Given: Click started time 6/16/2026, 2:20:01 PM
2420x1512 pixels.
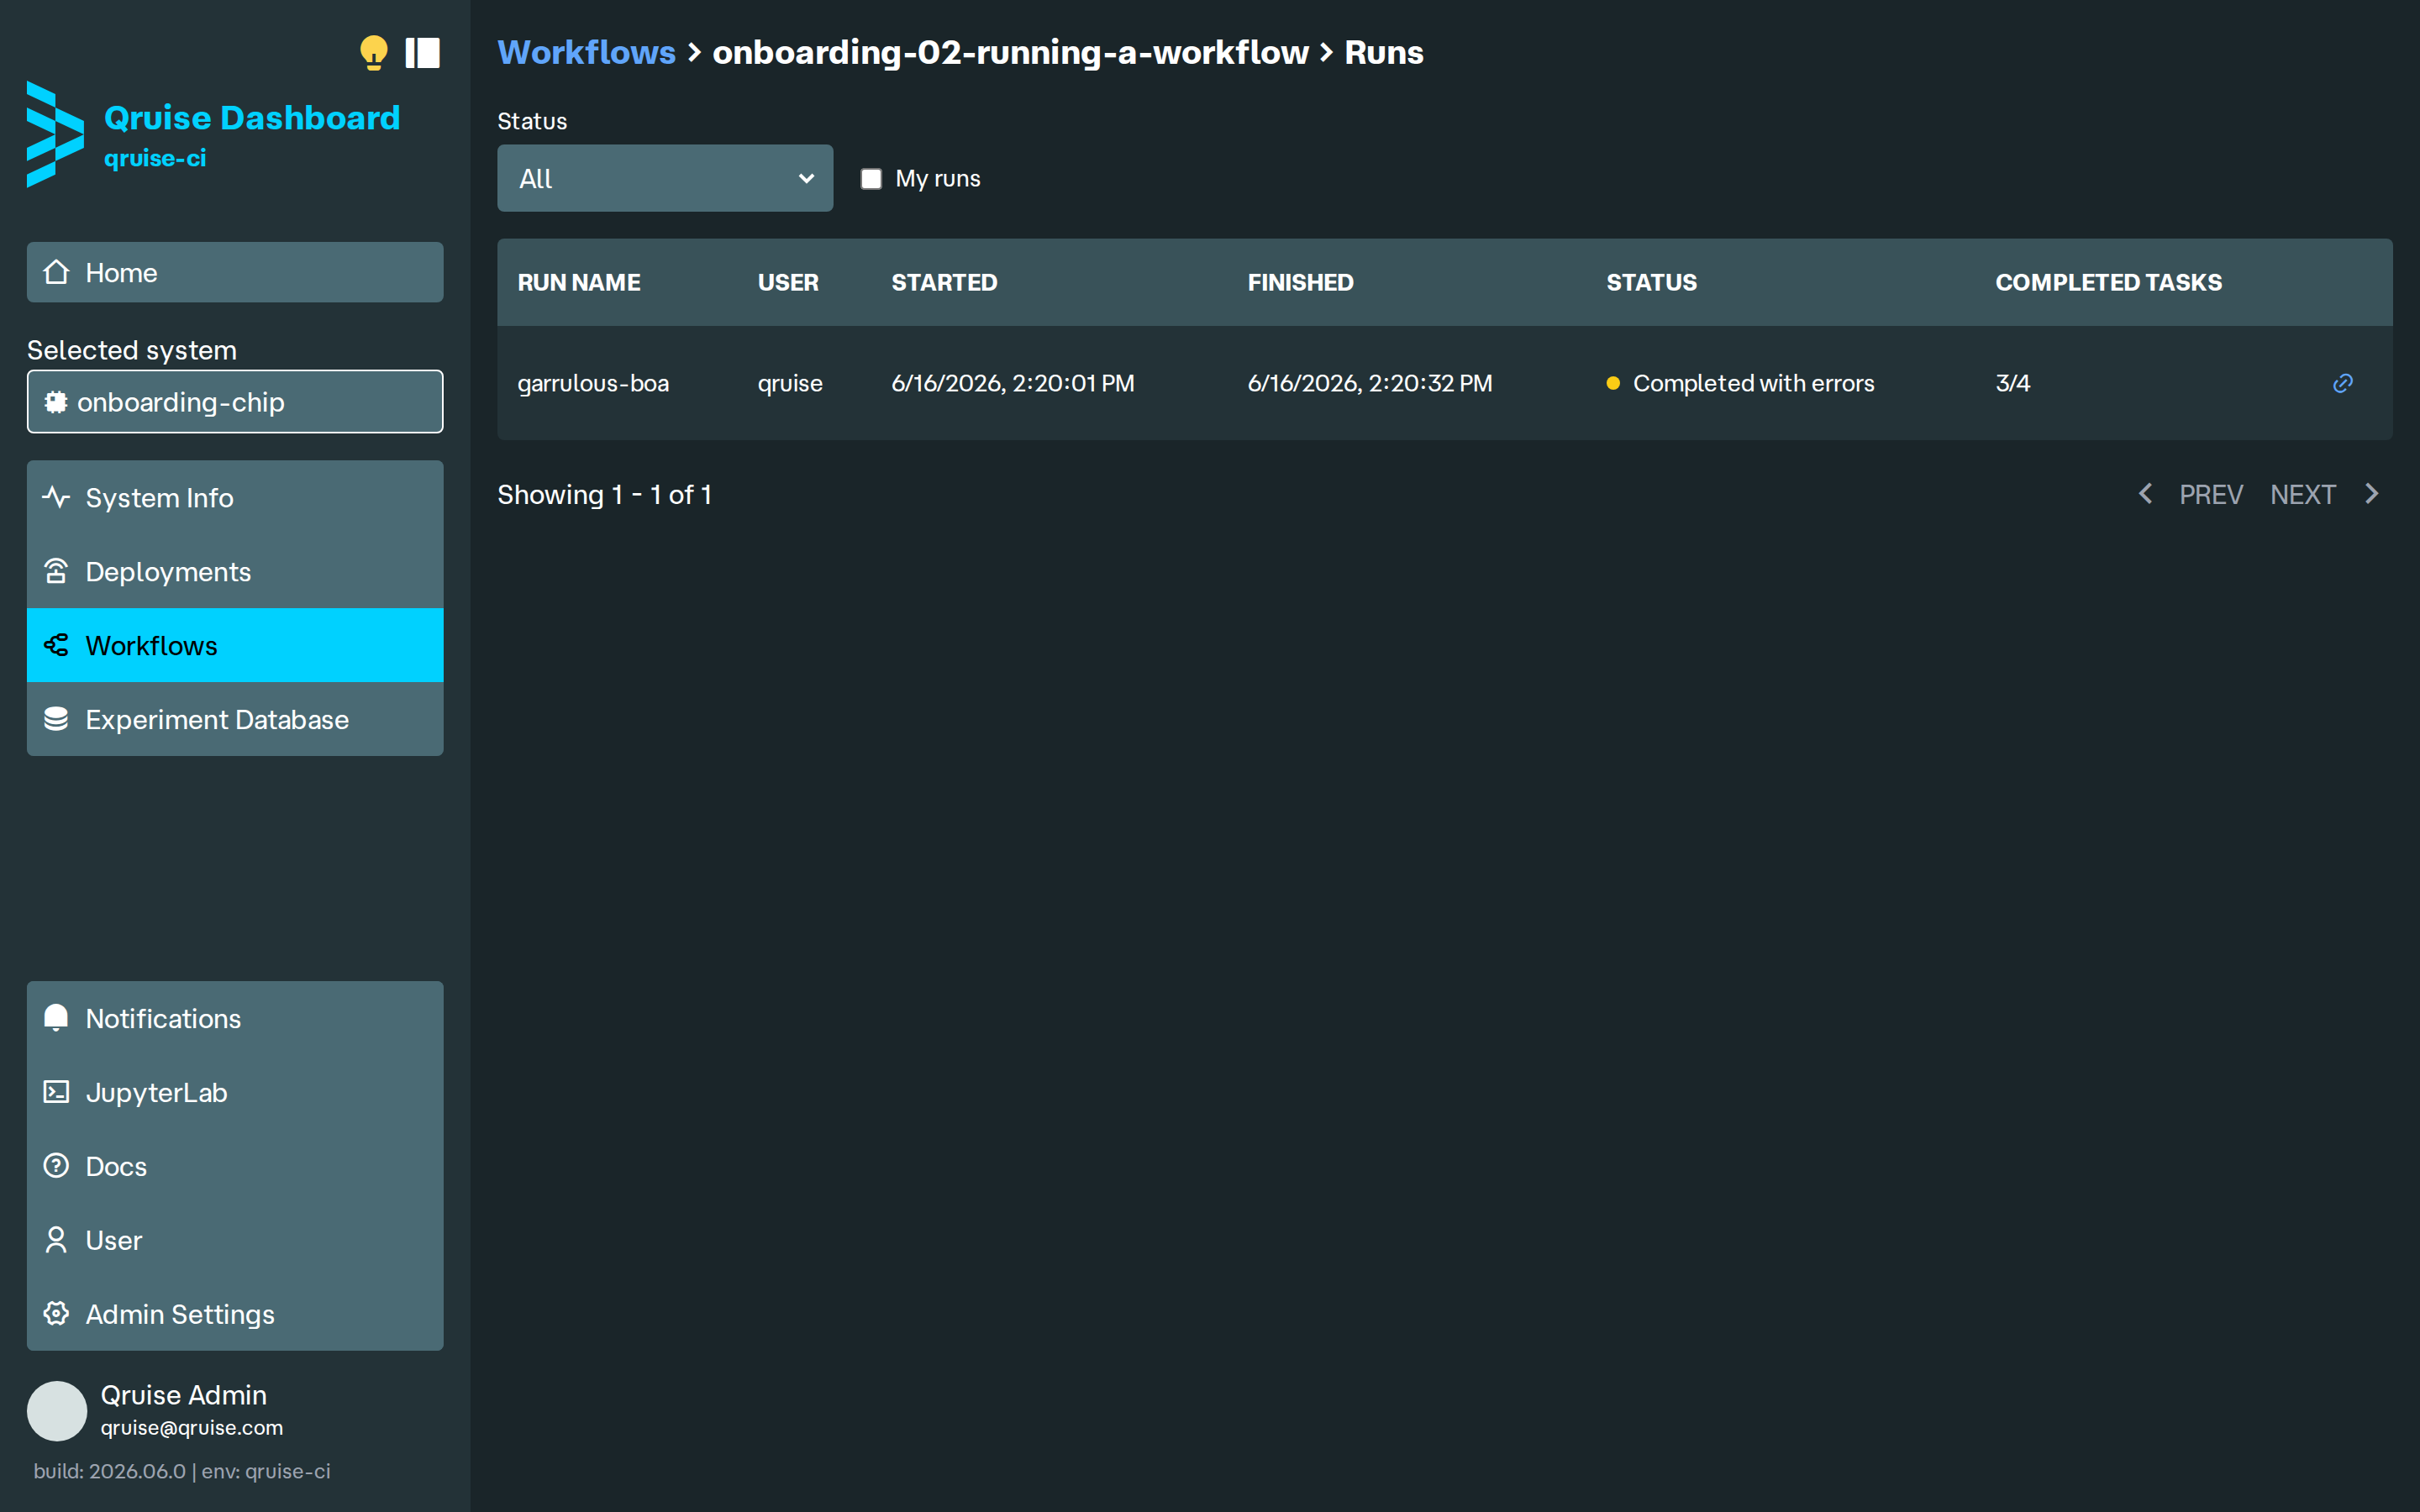Looking at the screenshot, I should click(x=1013, y=383).
